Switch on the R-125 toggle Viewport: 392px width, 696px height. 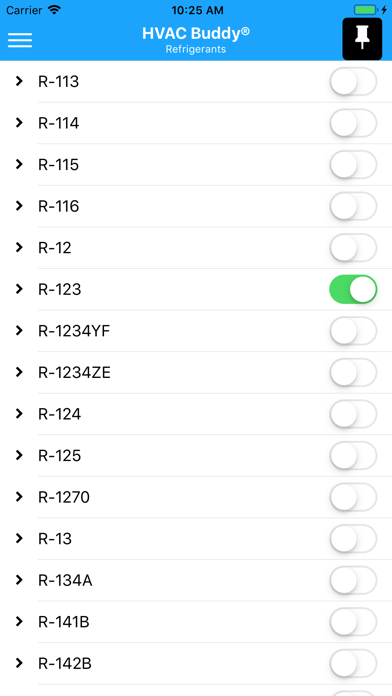point(353,455)
